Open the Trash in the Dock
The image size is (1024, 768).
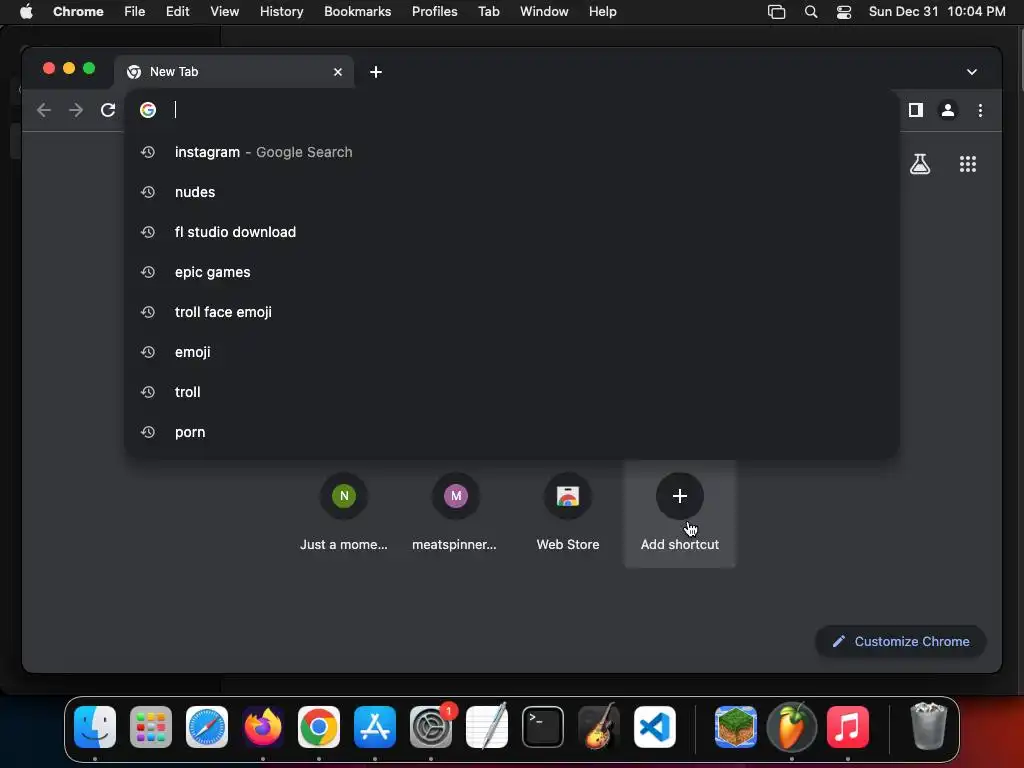coord(928,726)
